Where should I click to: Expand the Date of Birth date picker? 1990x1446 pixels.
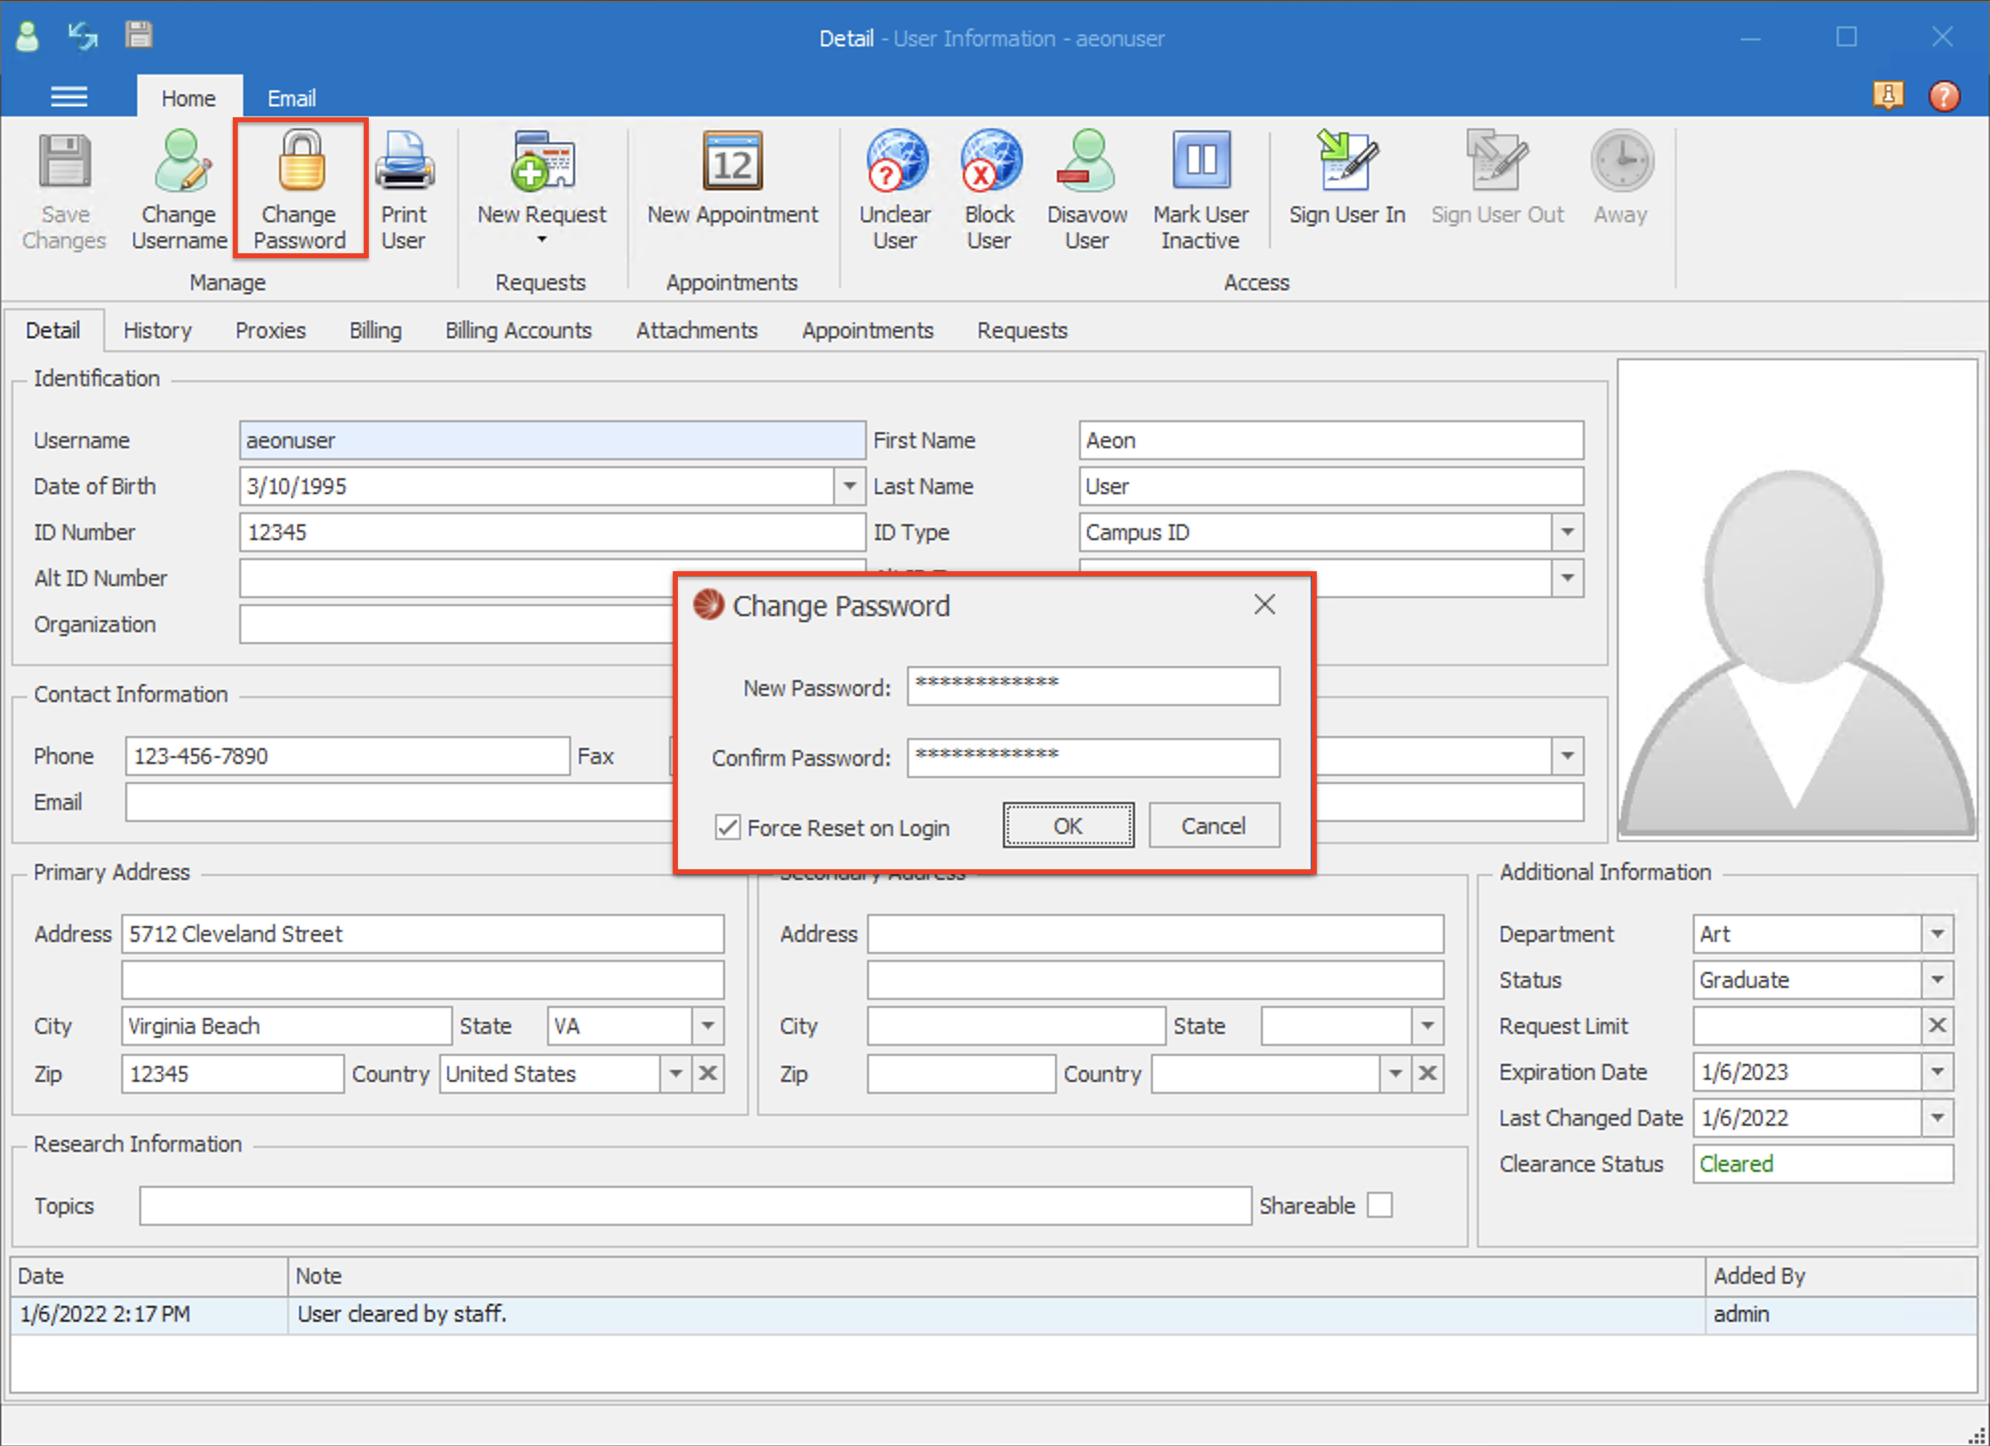[x=848, y=486]
